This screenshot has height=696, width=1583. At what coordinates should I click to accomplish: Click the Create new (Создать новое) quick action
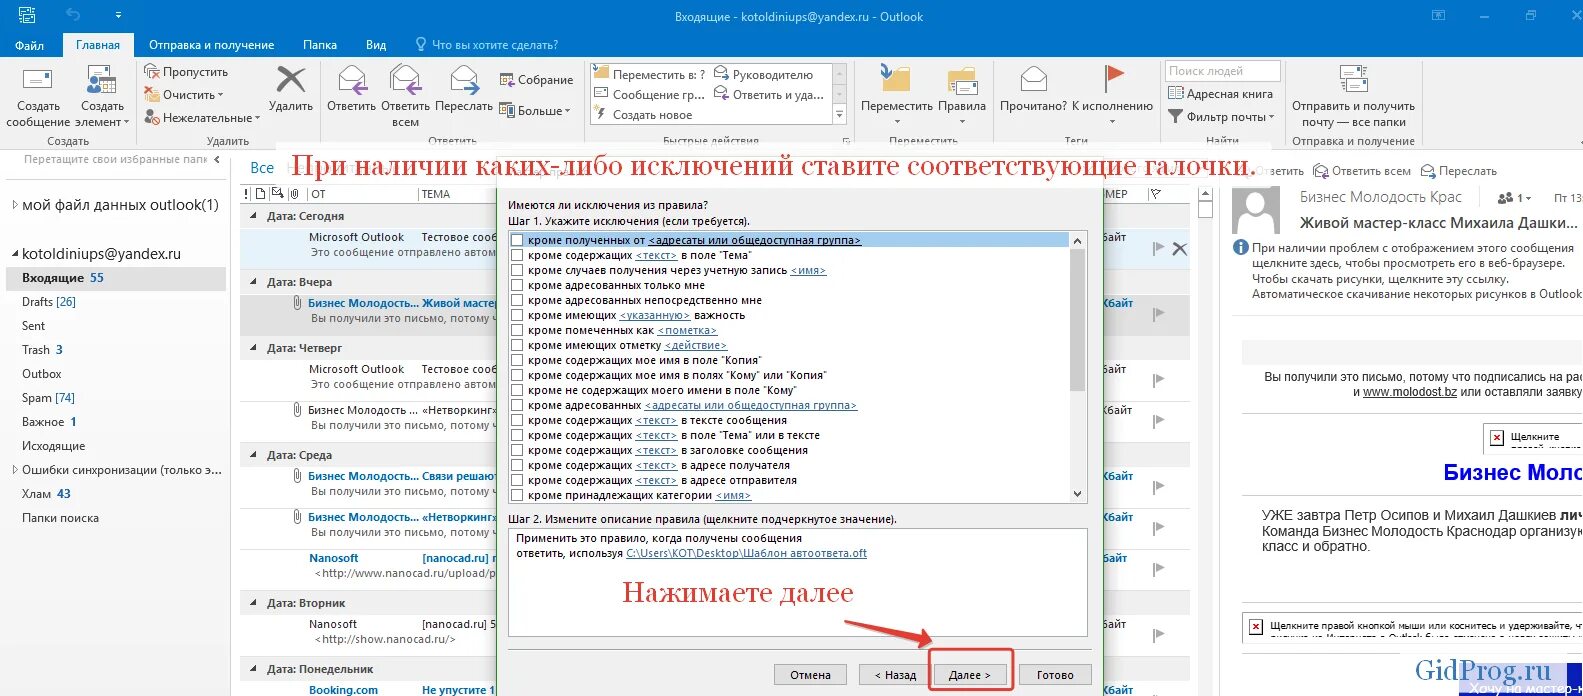(x=643, y=115)
